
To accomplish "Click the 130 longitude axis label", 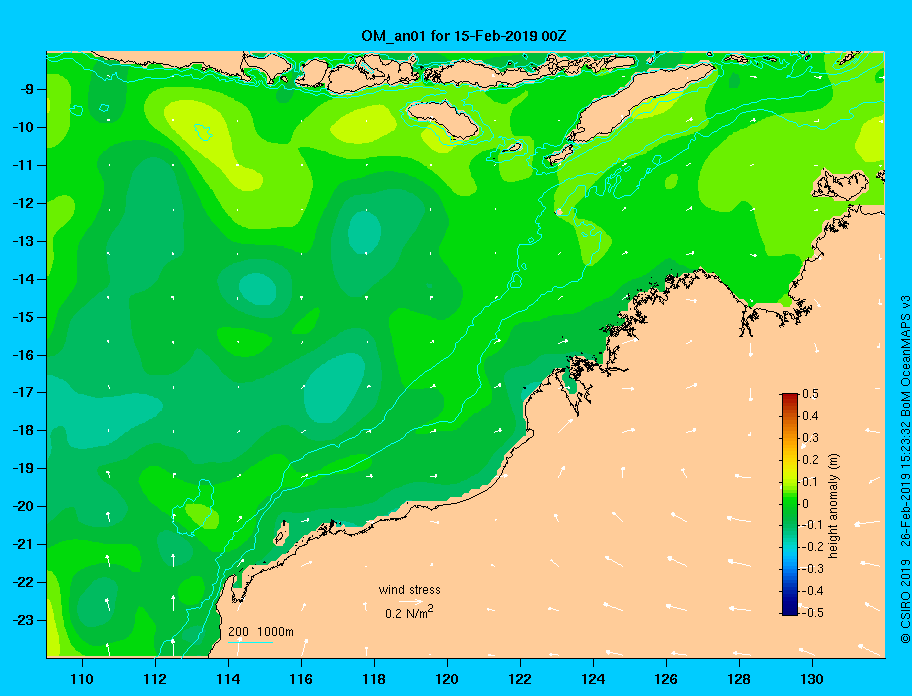I will pyautogui.click(x=812, y=679).
